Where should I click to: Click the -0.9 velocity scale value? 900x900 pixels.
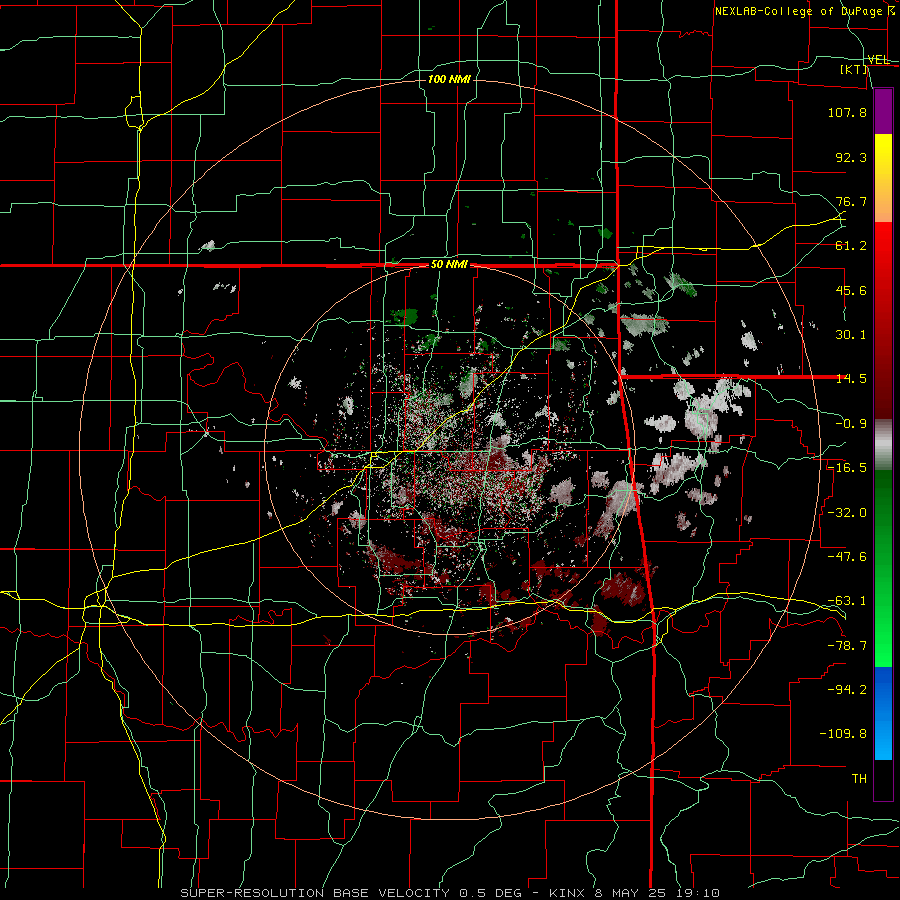tap(851, 424)
